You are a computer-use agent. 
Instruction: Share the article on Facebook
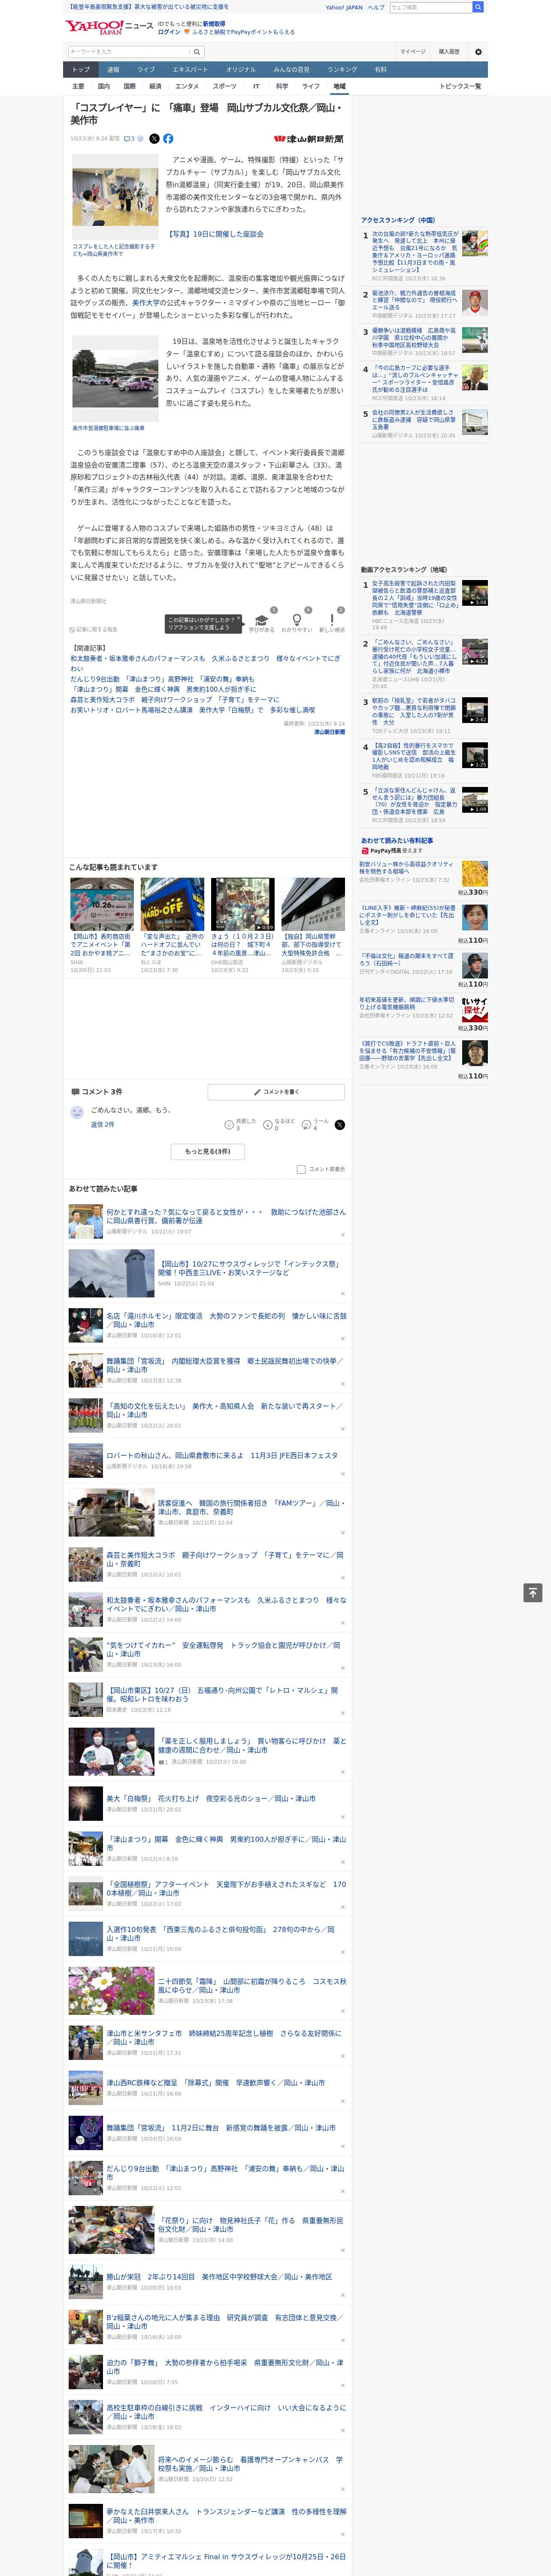tap(168, 139)
